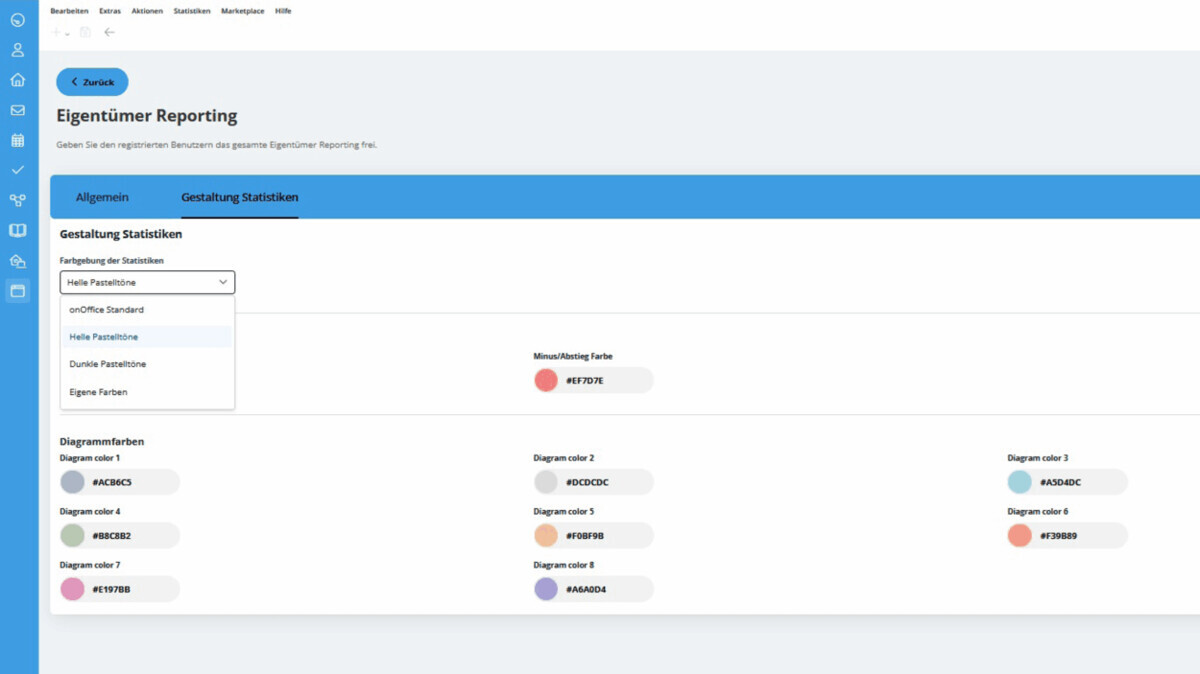Open the calendar icon in the sidebar

[16, 140]
